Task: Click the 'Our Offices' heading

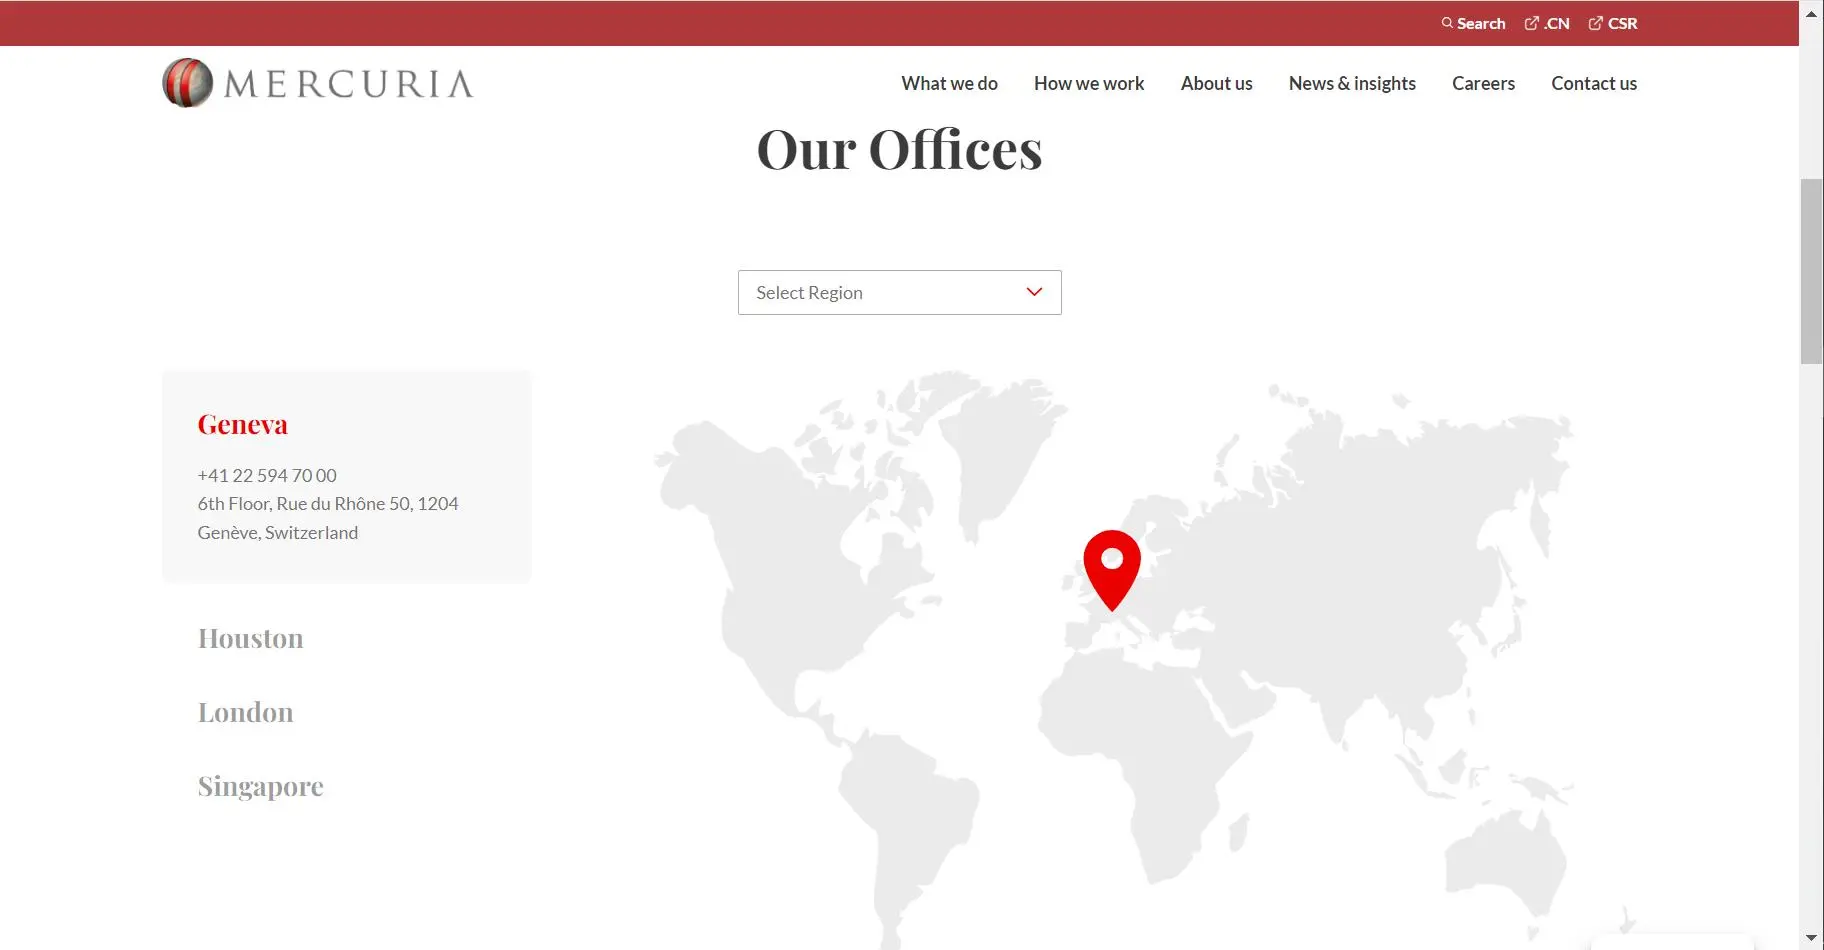Action: click(899, 150)
